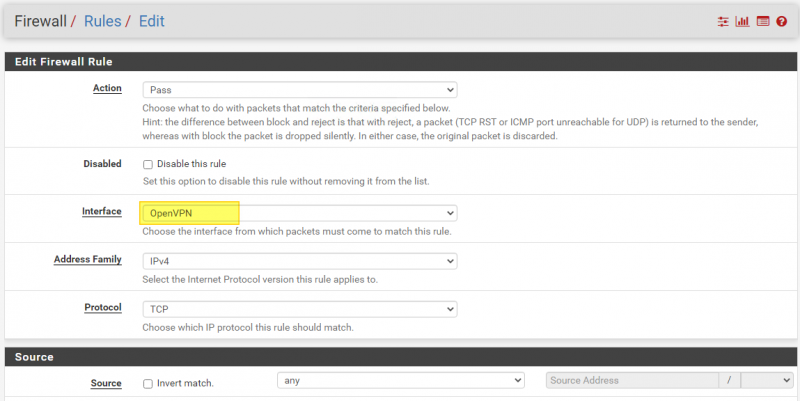Viewport: 800px width, 401px height.
Task: Open the Address Family dropdown showing IPv4
Action: click(x=300, y=261)
